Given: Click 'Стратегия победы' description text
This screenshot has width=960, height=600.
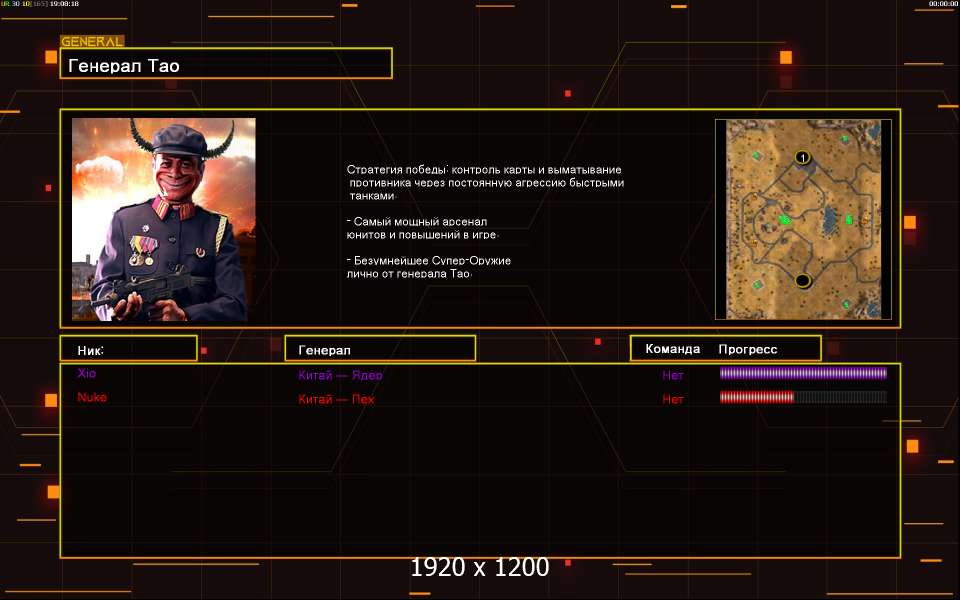Looking at the screenshot, I should pos(486,182).
